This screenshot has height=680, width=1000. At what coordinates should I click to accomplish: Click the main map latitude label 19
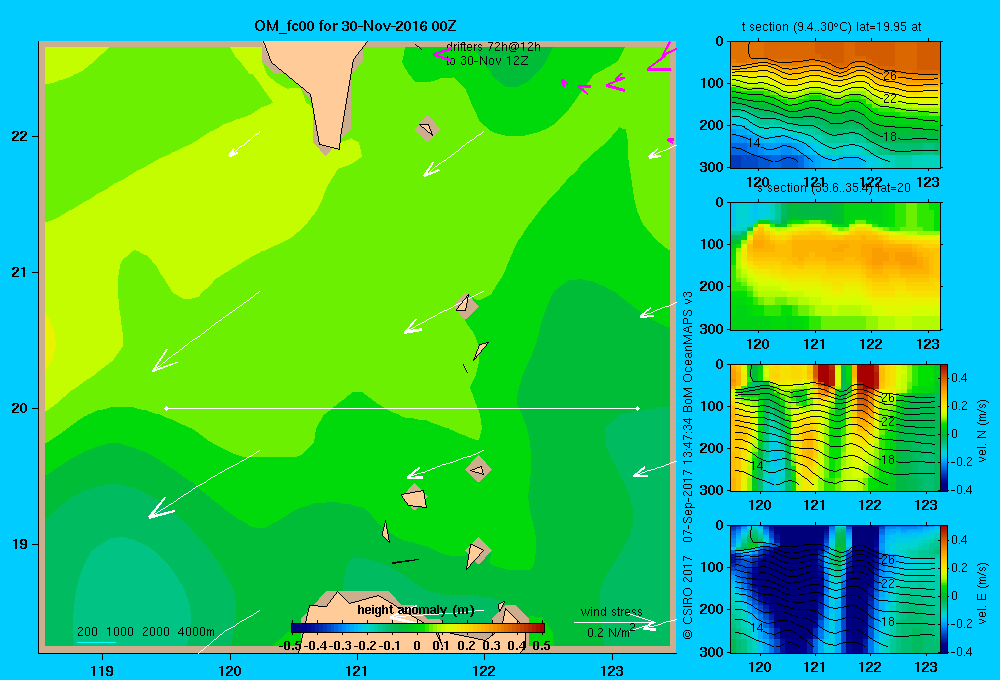pyautogui.click(x=20, y=544)
